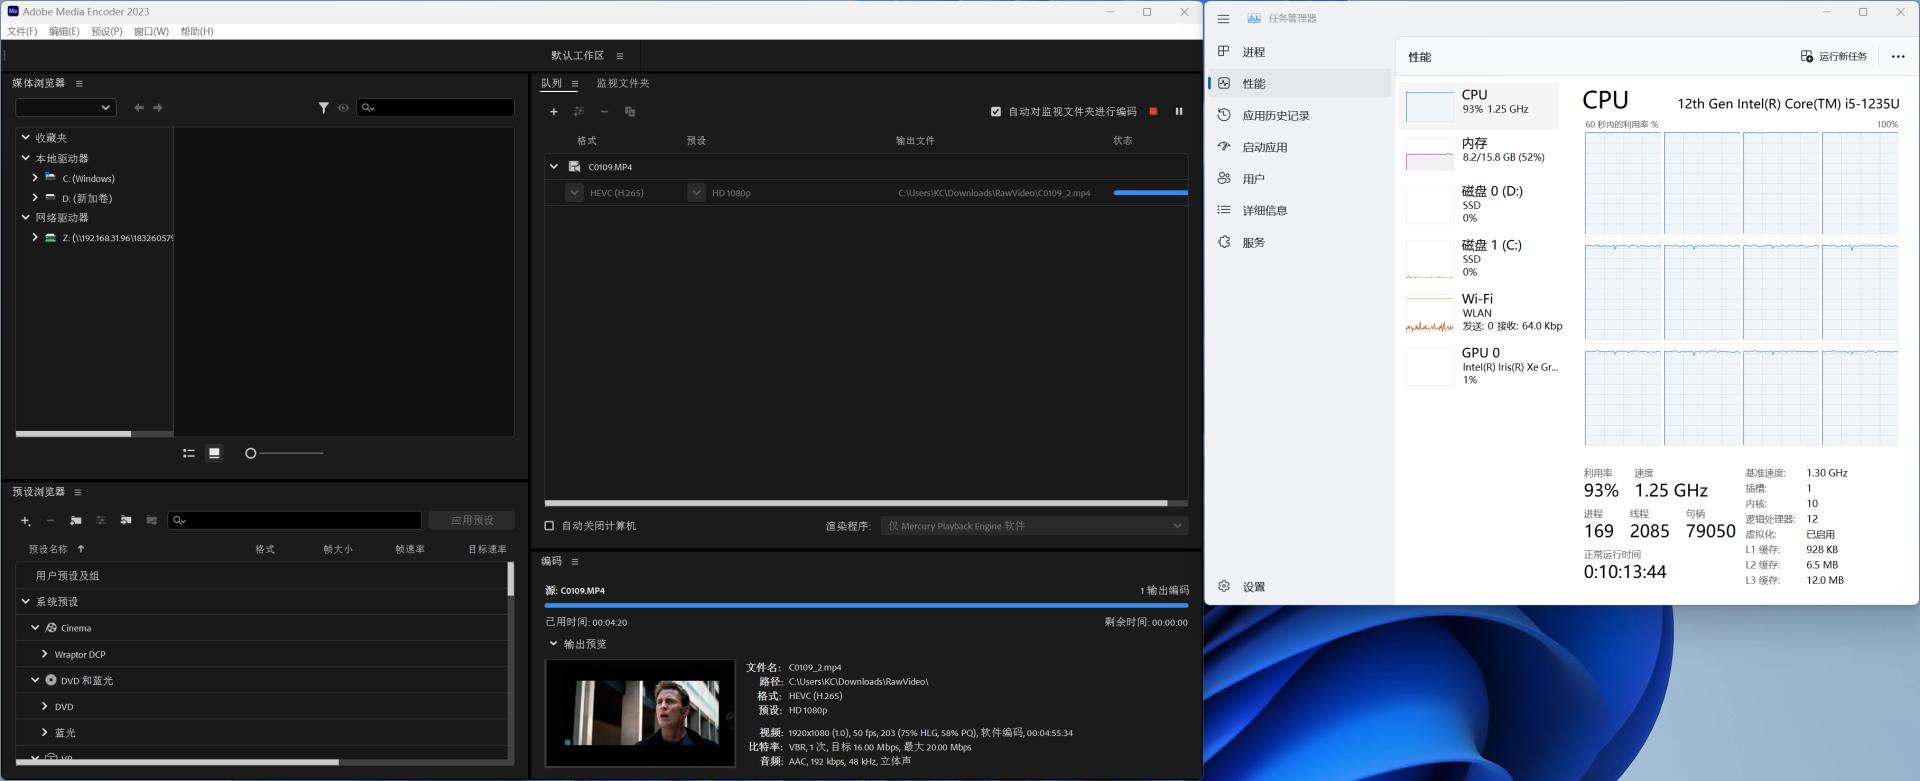This screenshot has height=781, width=1920.
Task: Open the renderer Mercury Playback Engine dropdown
Action: (x=1034, y=526)
